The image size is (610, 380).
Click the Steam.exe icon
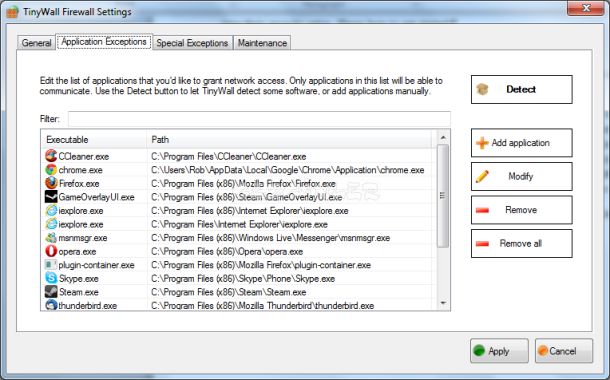click(51, 292)
